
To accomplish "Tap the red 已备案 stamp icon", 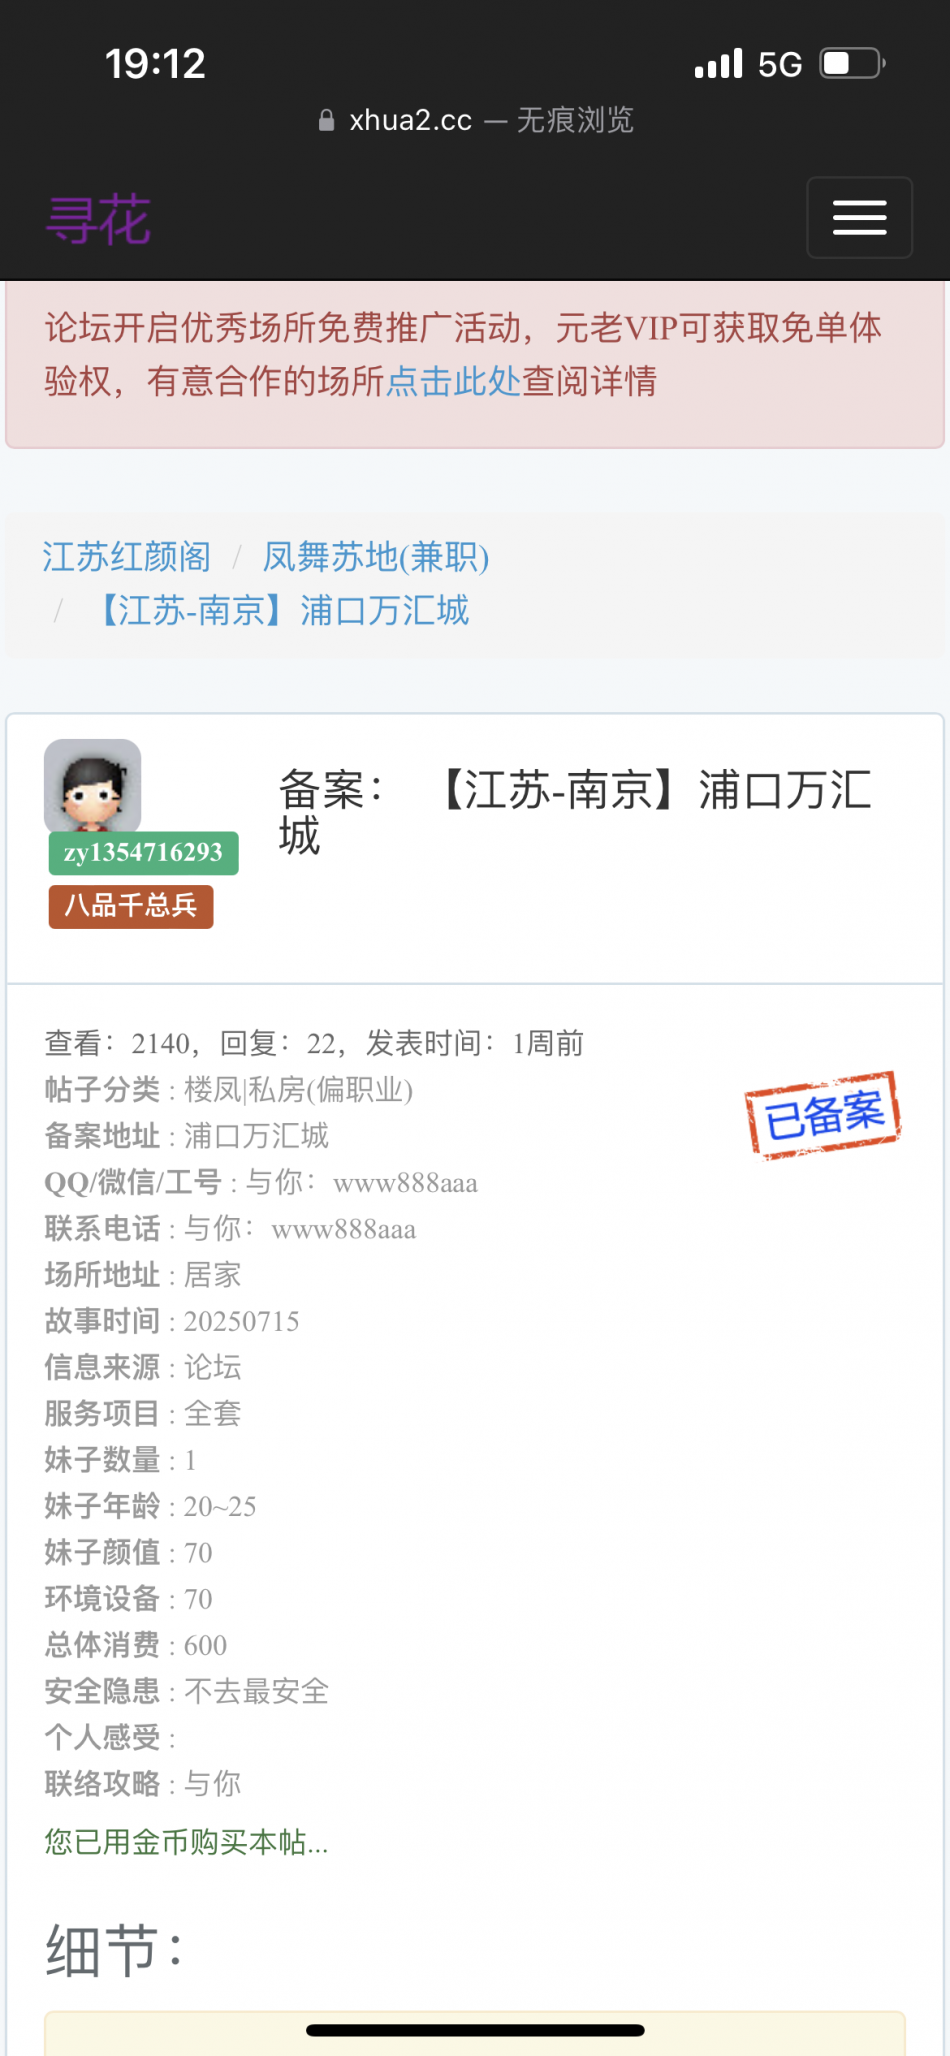I will (x=823, y=1115).
